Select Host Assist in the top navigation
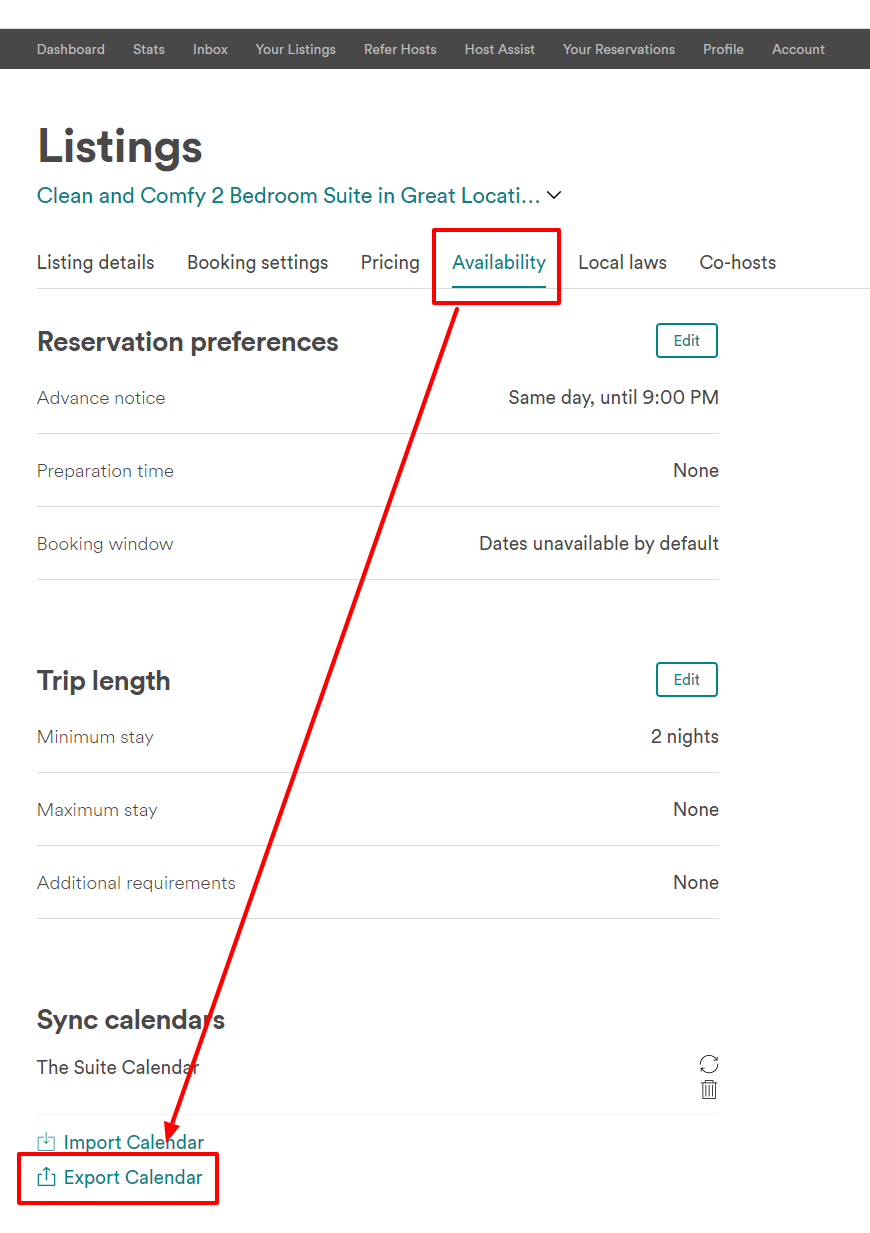870x1233 pixels. pos(499,49)
